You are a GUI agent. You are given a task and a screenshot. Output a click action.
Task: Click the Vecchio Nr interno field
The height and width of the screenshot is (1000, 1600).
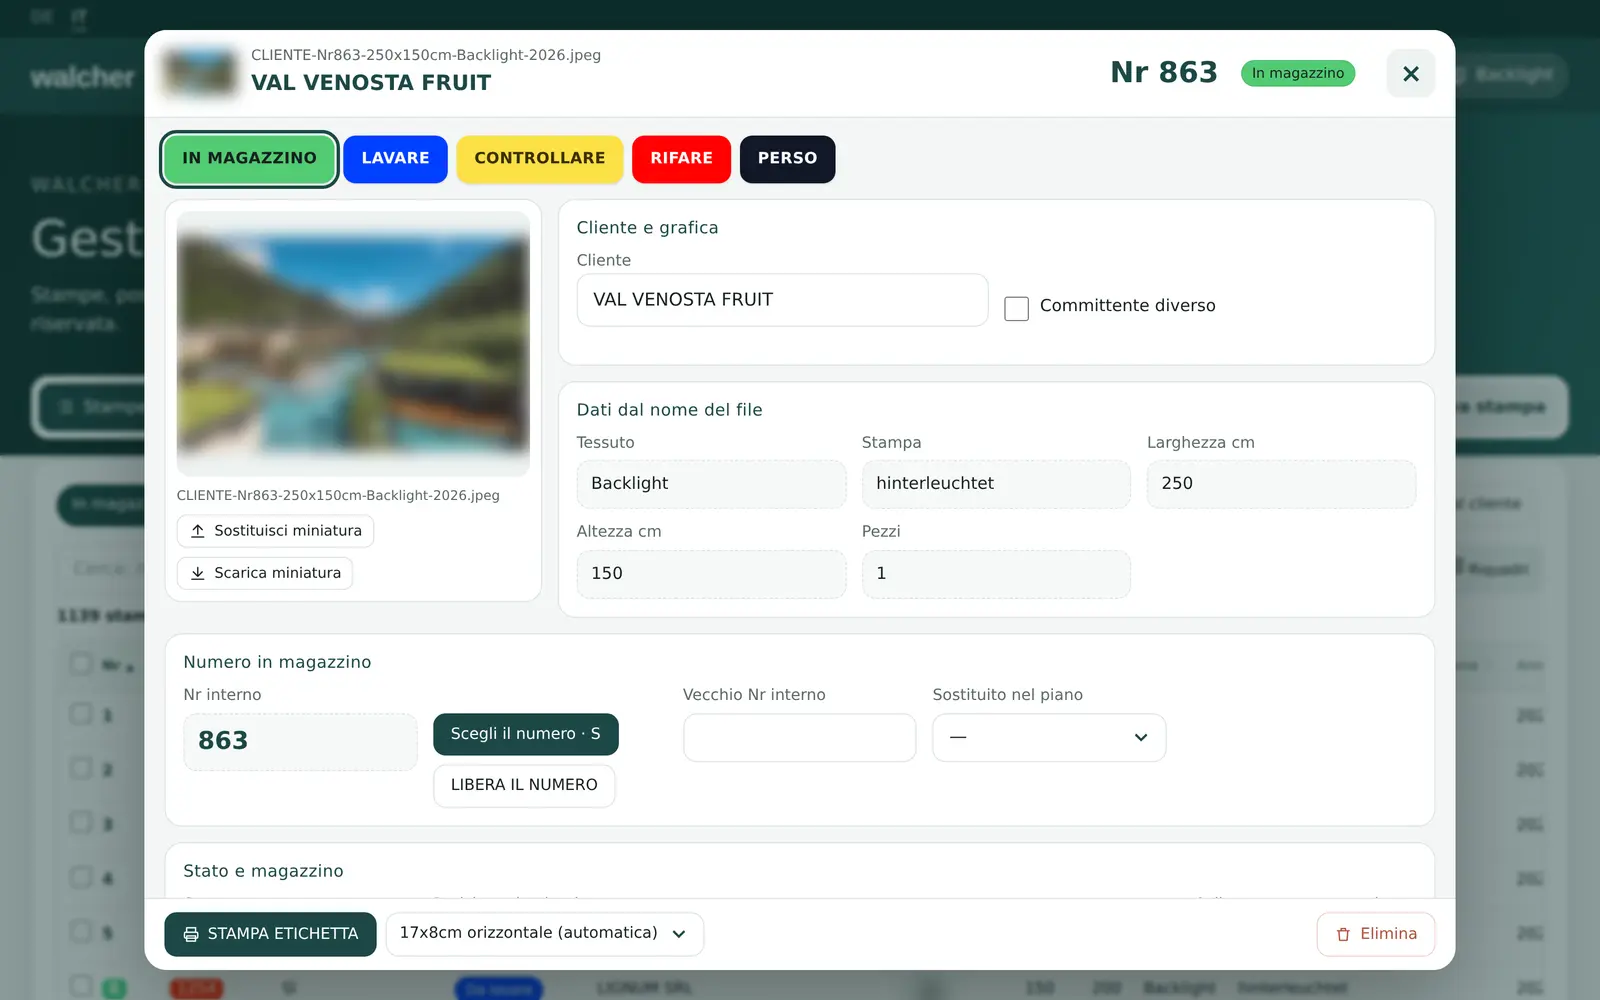point(799,737)
